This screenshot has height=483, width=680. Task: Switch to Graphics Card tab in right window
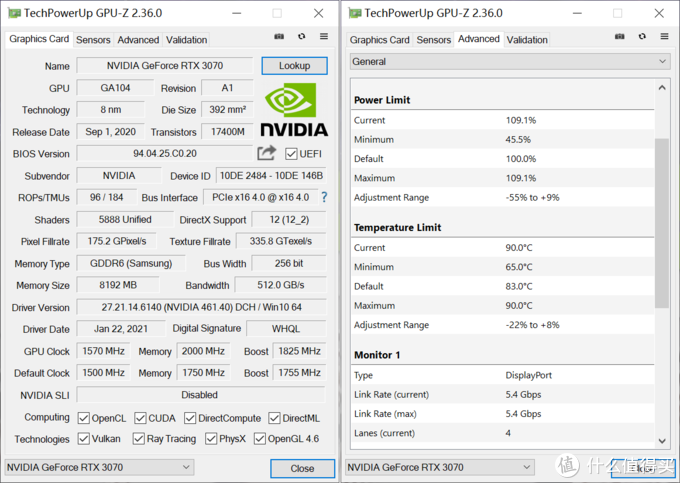379,40
